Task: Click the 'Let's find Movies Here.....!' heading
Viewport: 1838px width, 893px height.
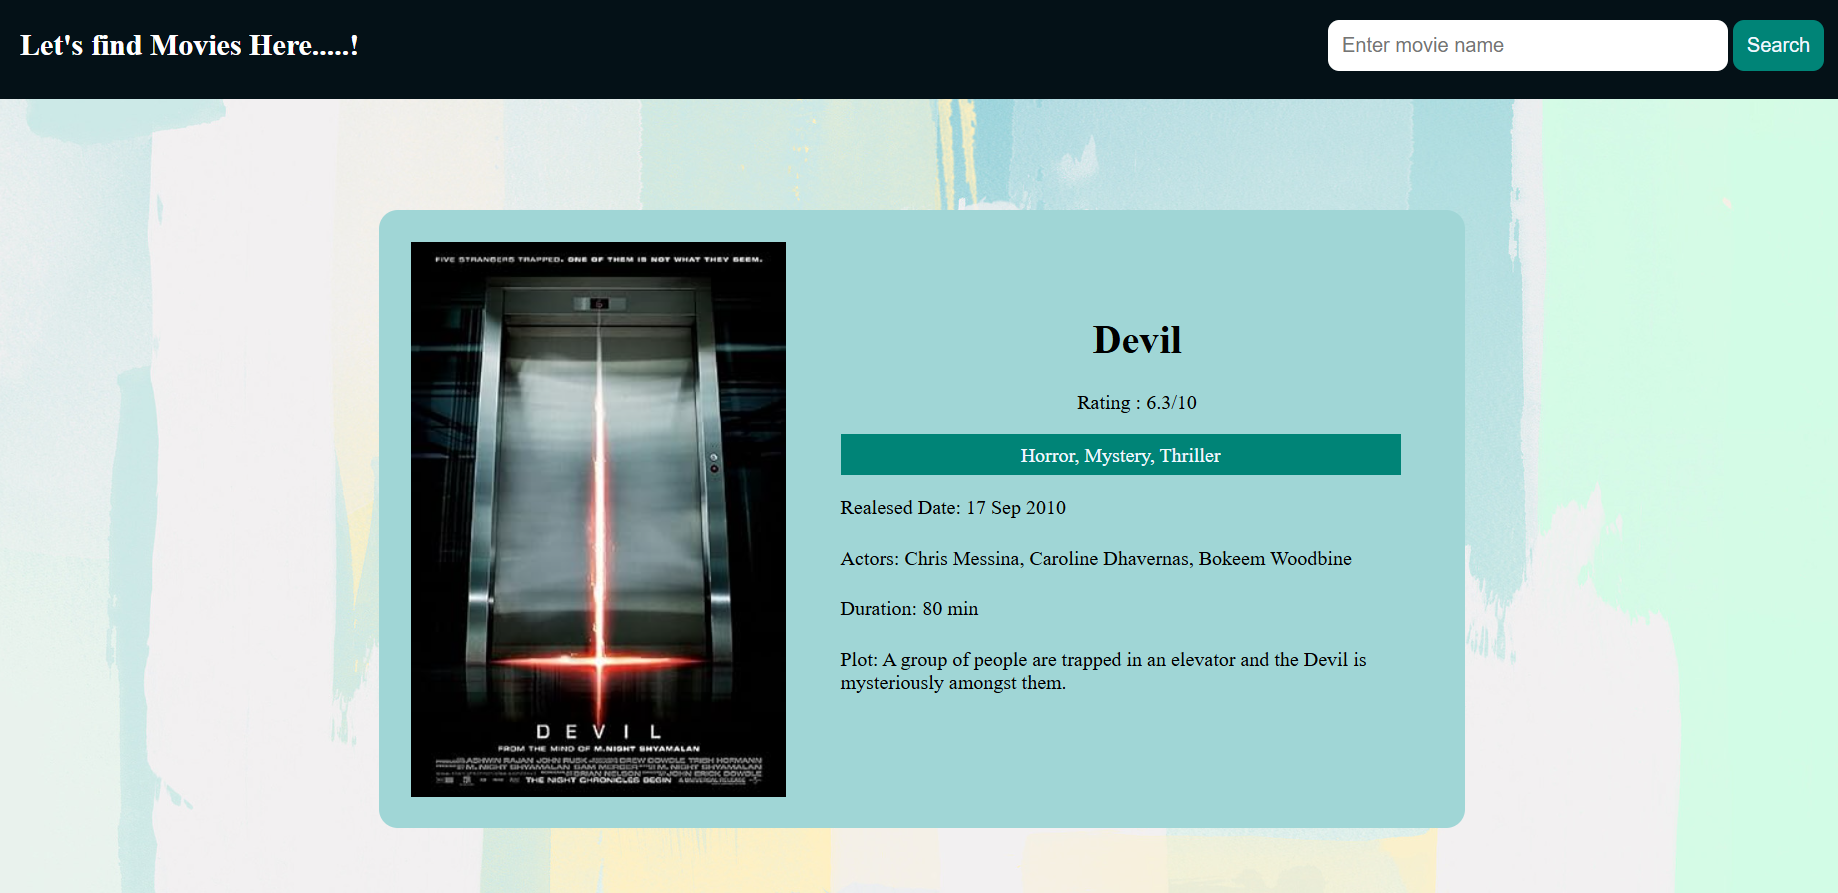Action: pyautogui.click(x=189, y=46)
